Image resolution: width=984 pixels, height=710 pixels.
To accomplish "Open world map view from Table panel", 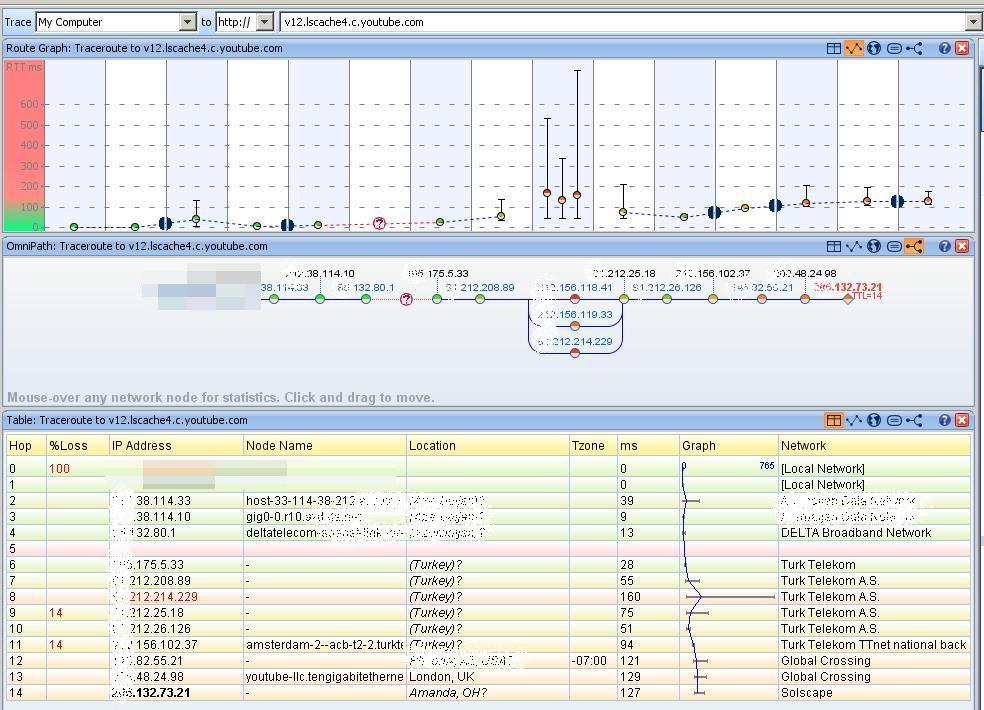I will pyautogui.click(x=874, y=421).
